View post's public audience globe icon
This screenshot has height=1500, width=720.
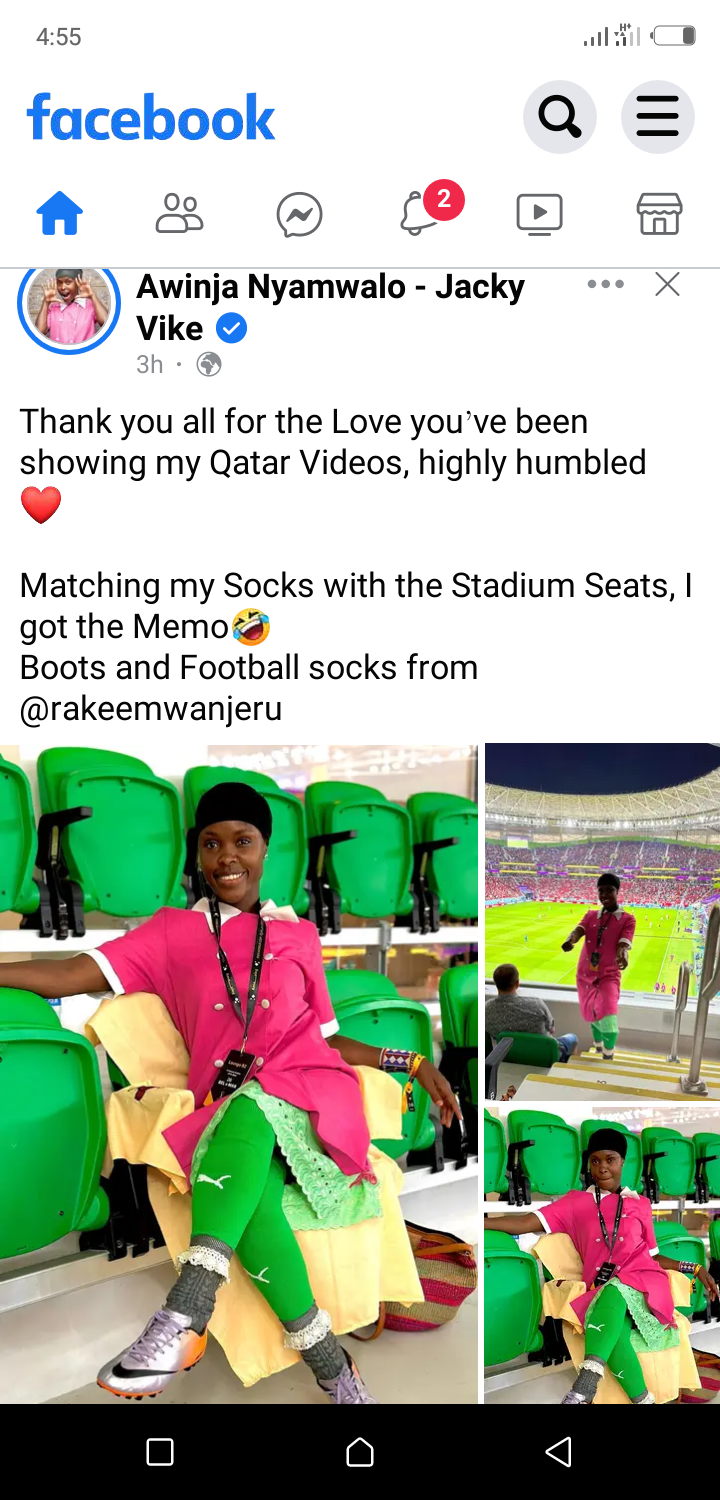(209, 365)
